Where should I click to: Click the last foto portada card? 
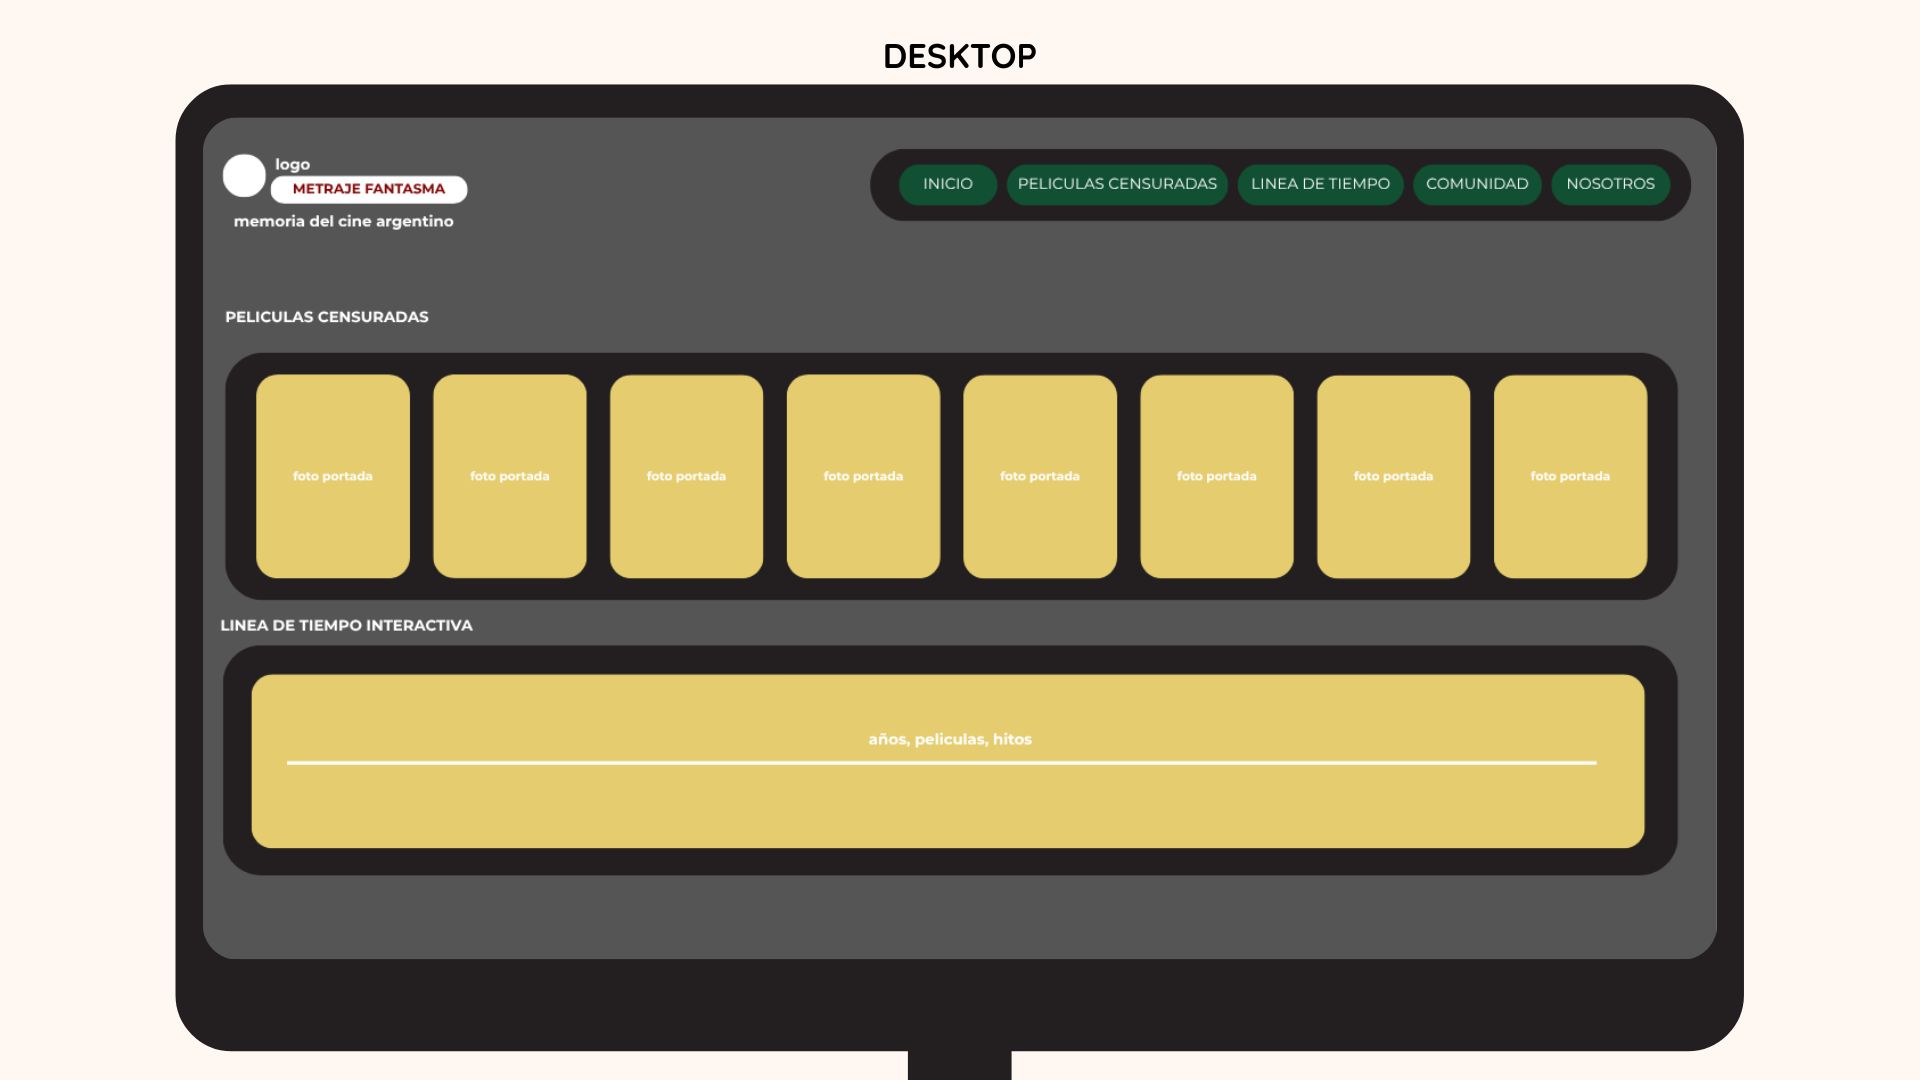(1570, 476)
